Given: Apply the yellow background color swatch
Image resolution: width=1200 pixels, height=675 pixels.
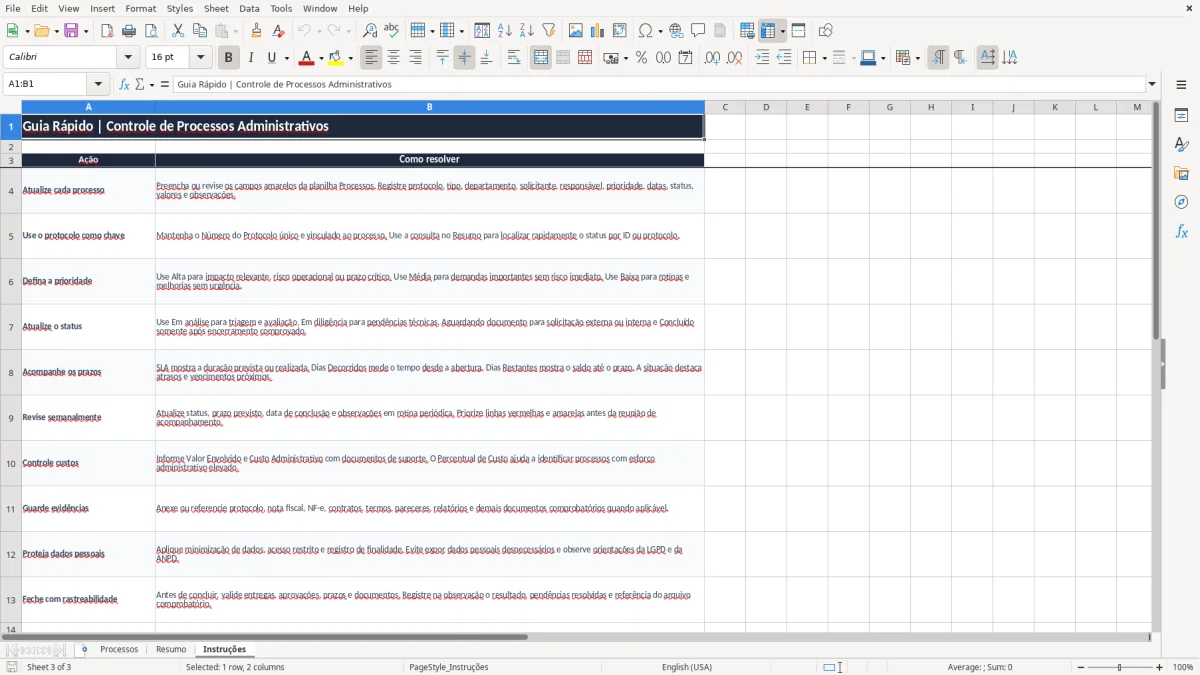Looking at the screenshot, I should [x=336, y=58].
